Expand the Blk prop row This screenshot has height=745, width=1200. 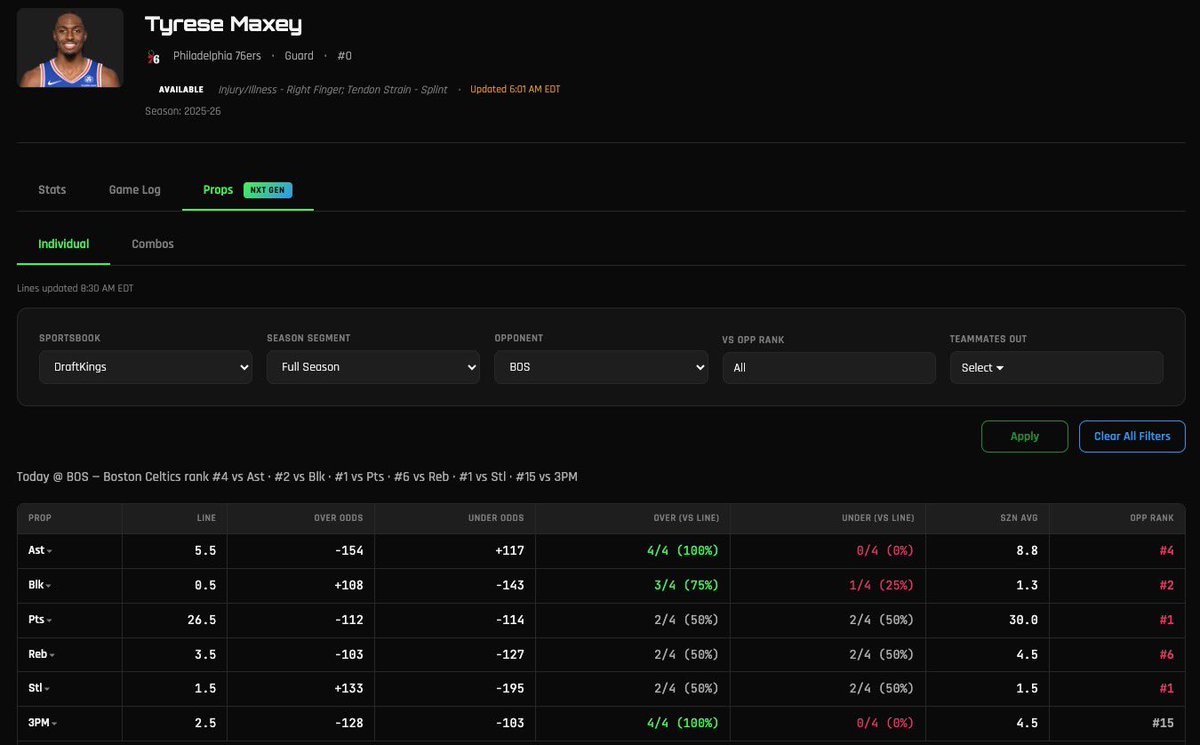click(40, 585)
